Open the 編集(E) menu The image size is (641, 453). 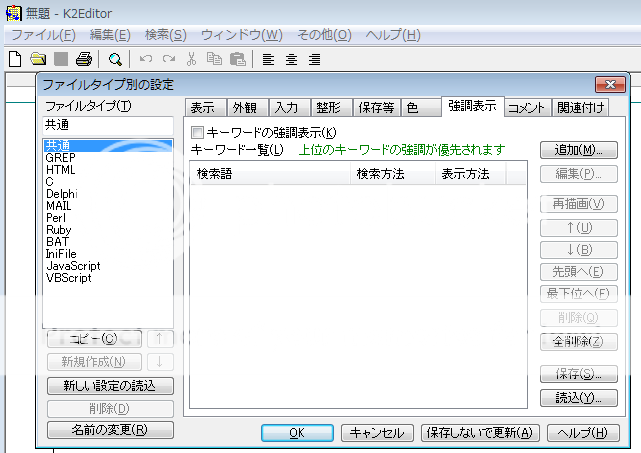click(x=110, y=35)
